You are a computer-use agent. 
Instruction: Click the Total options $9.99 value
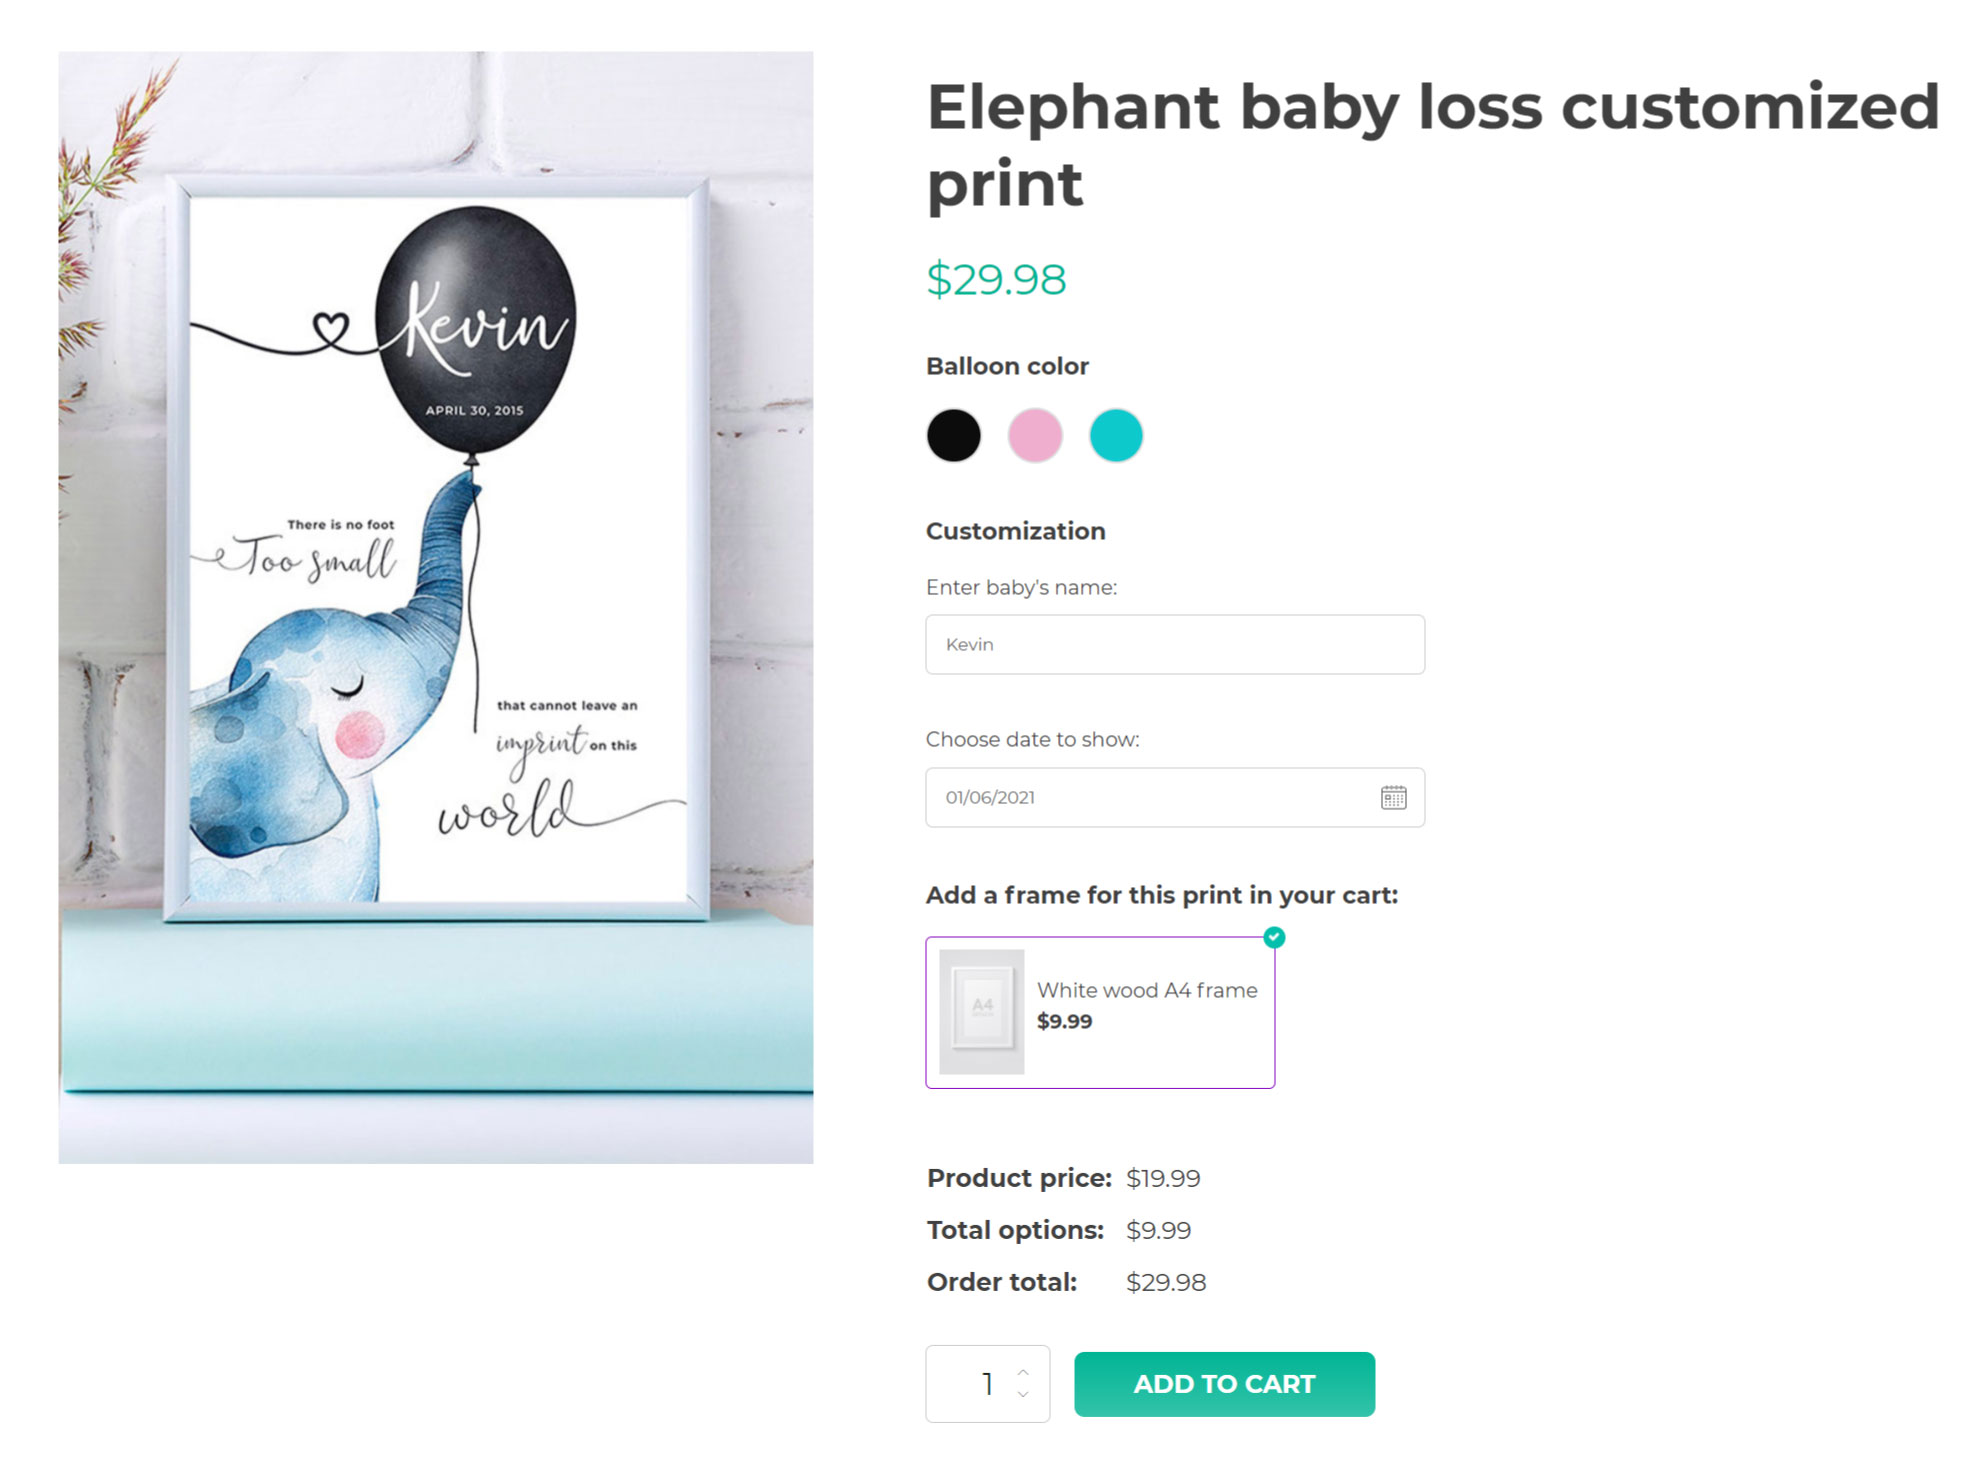[1158, 1230]
